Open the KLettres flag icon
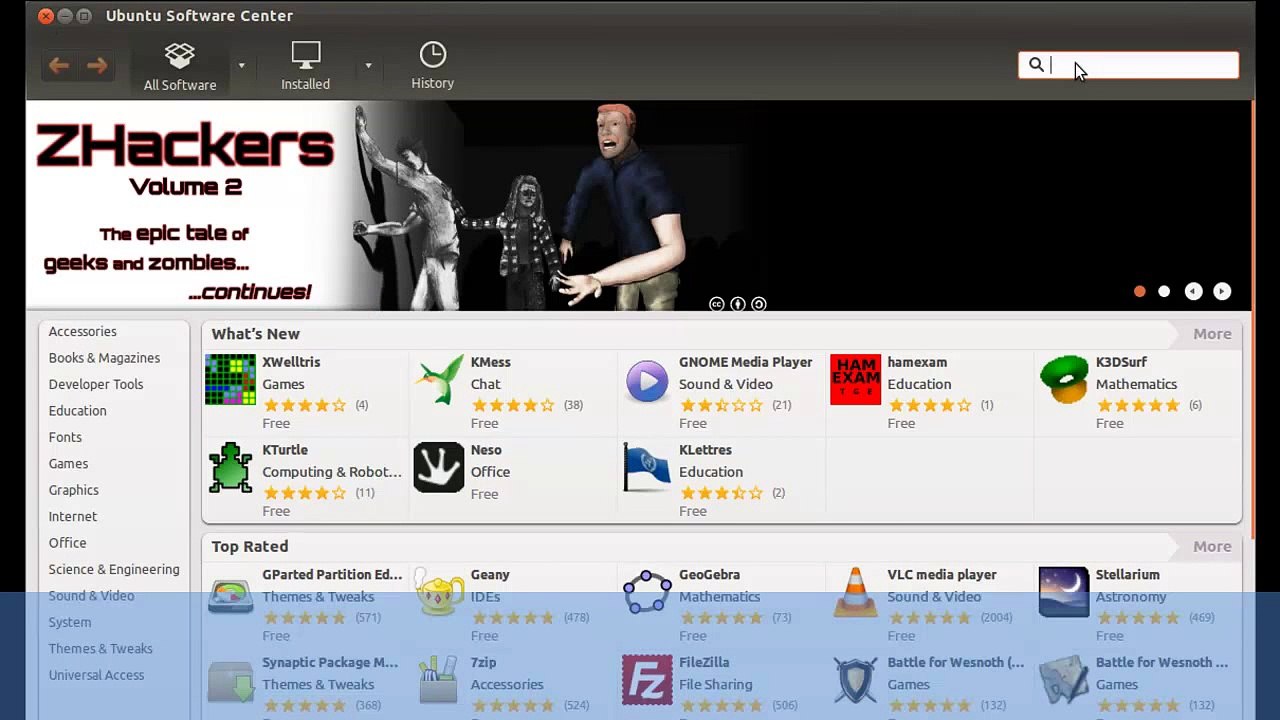The width and height of the screenshot is (1280, 720). tap(647, 468)
